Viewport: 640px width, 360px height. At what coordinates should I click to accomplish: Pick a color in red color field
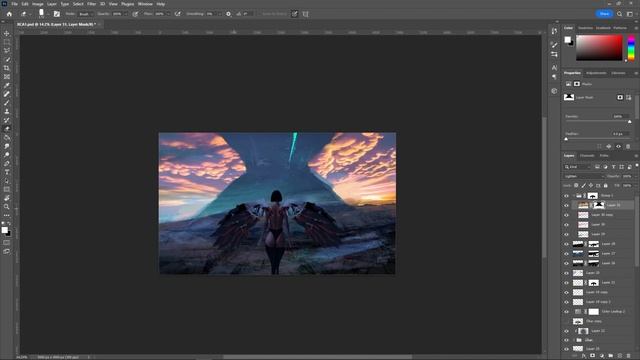pyautogui.click(x=599, y=48)
